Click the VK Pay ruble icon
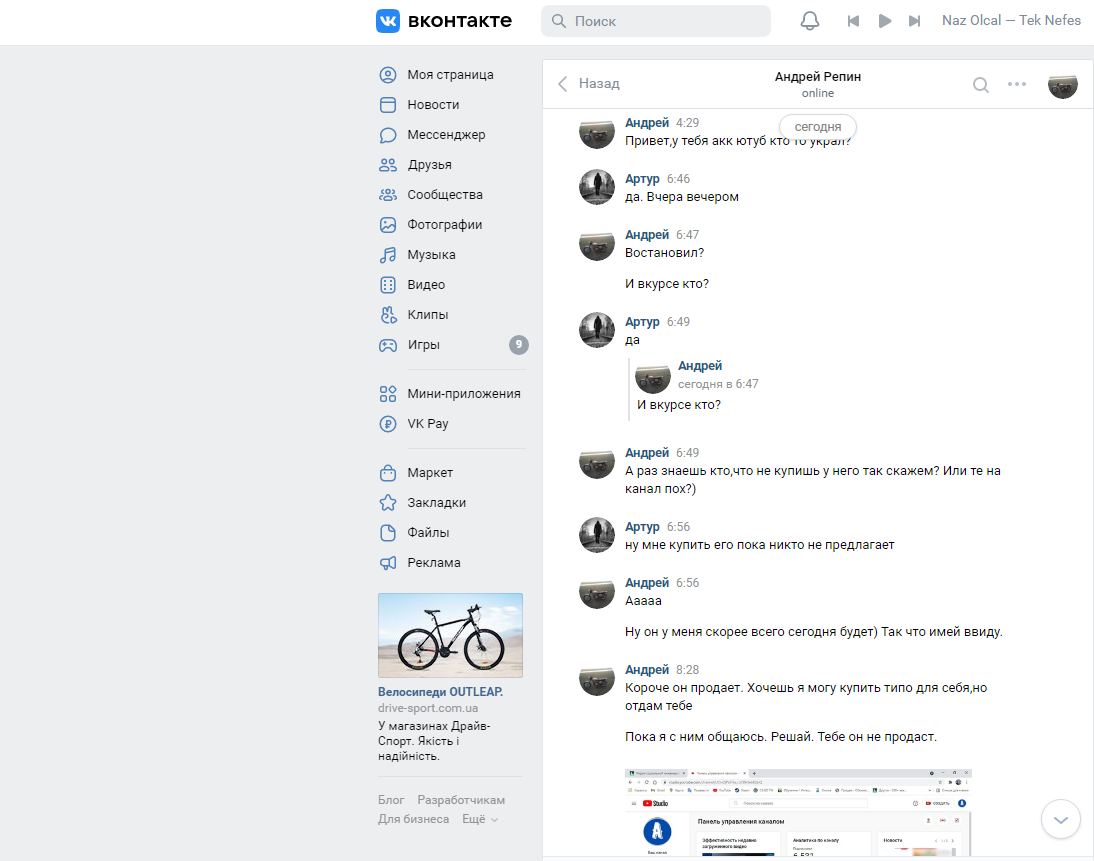 [x=388, y=424]
